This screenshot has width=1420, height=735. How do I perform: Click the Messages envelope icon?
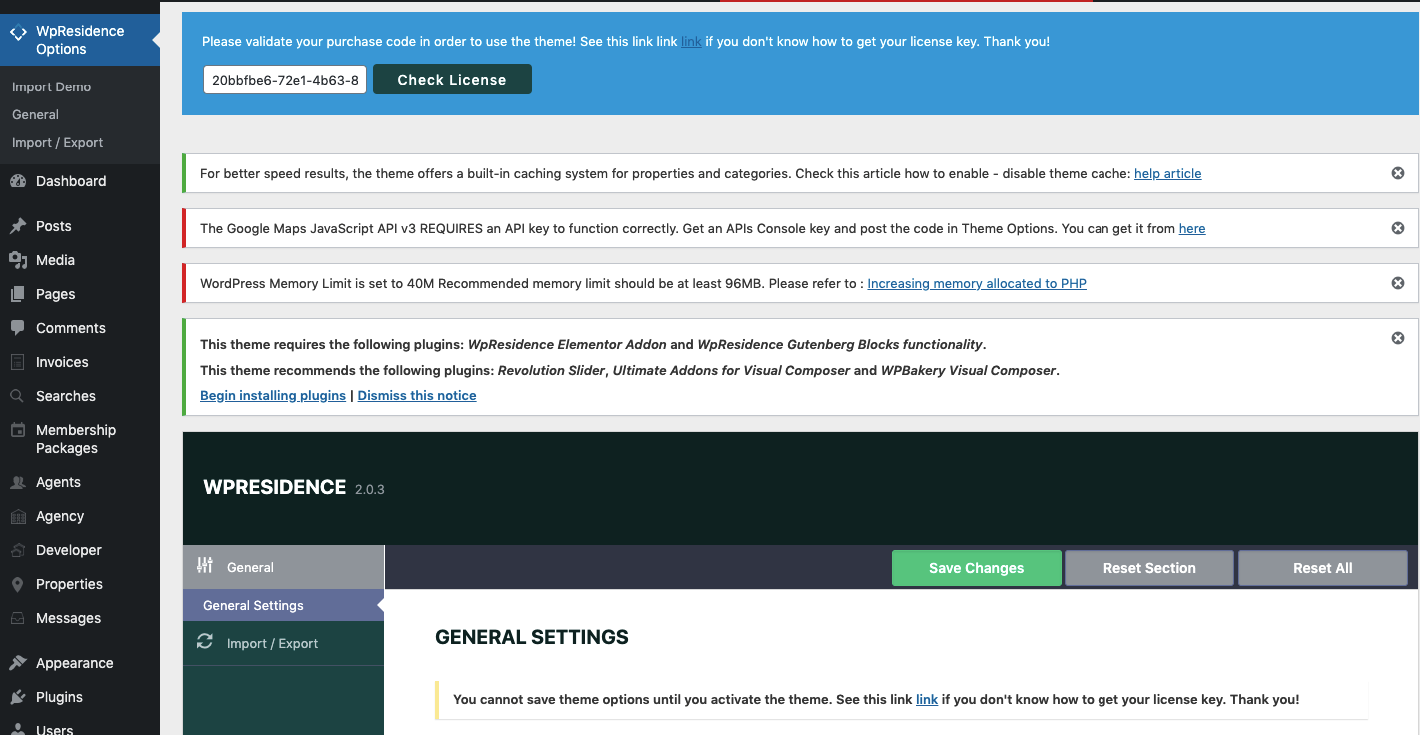pos(18,618)
